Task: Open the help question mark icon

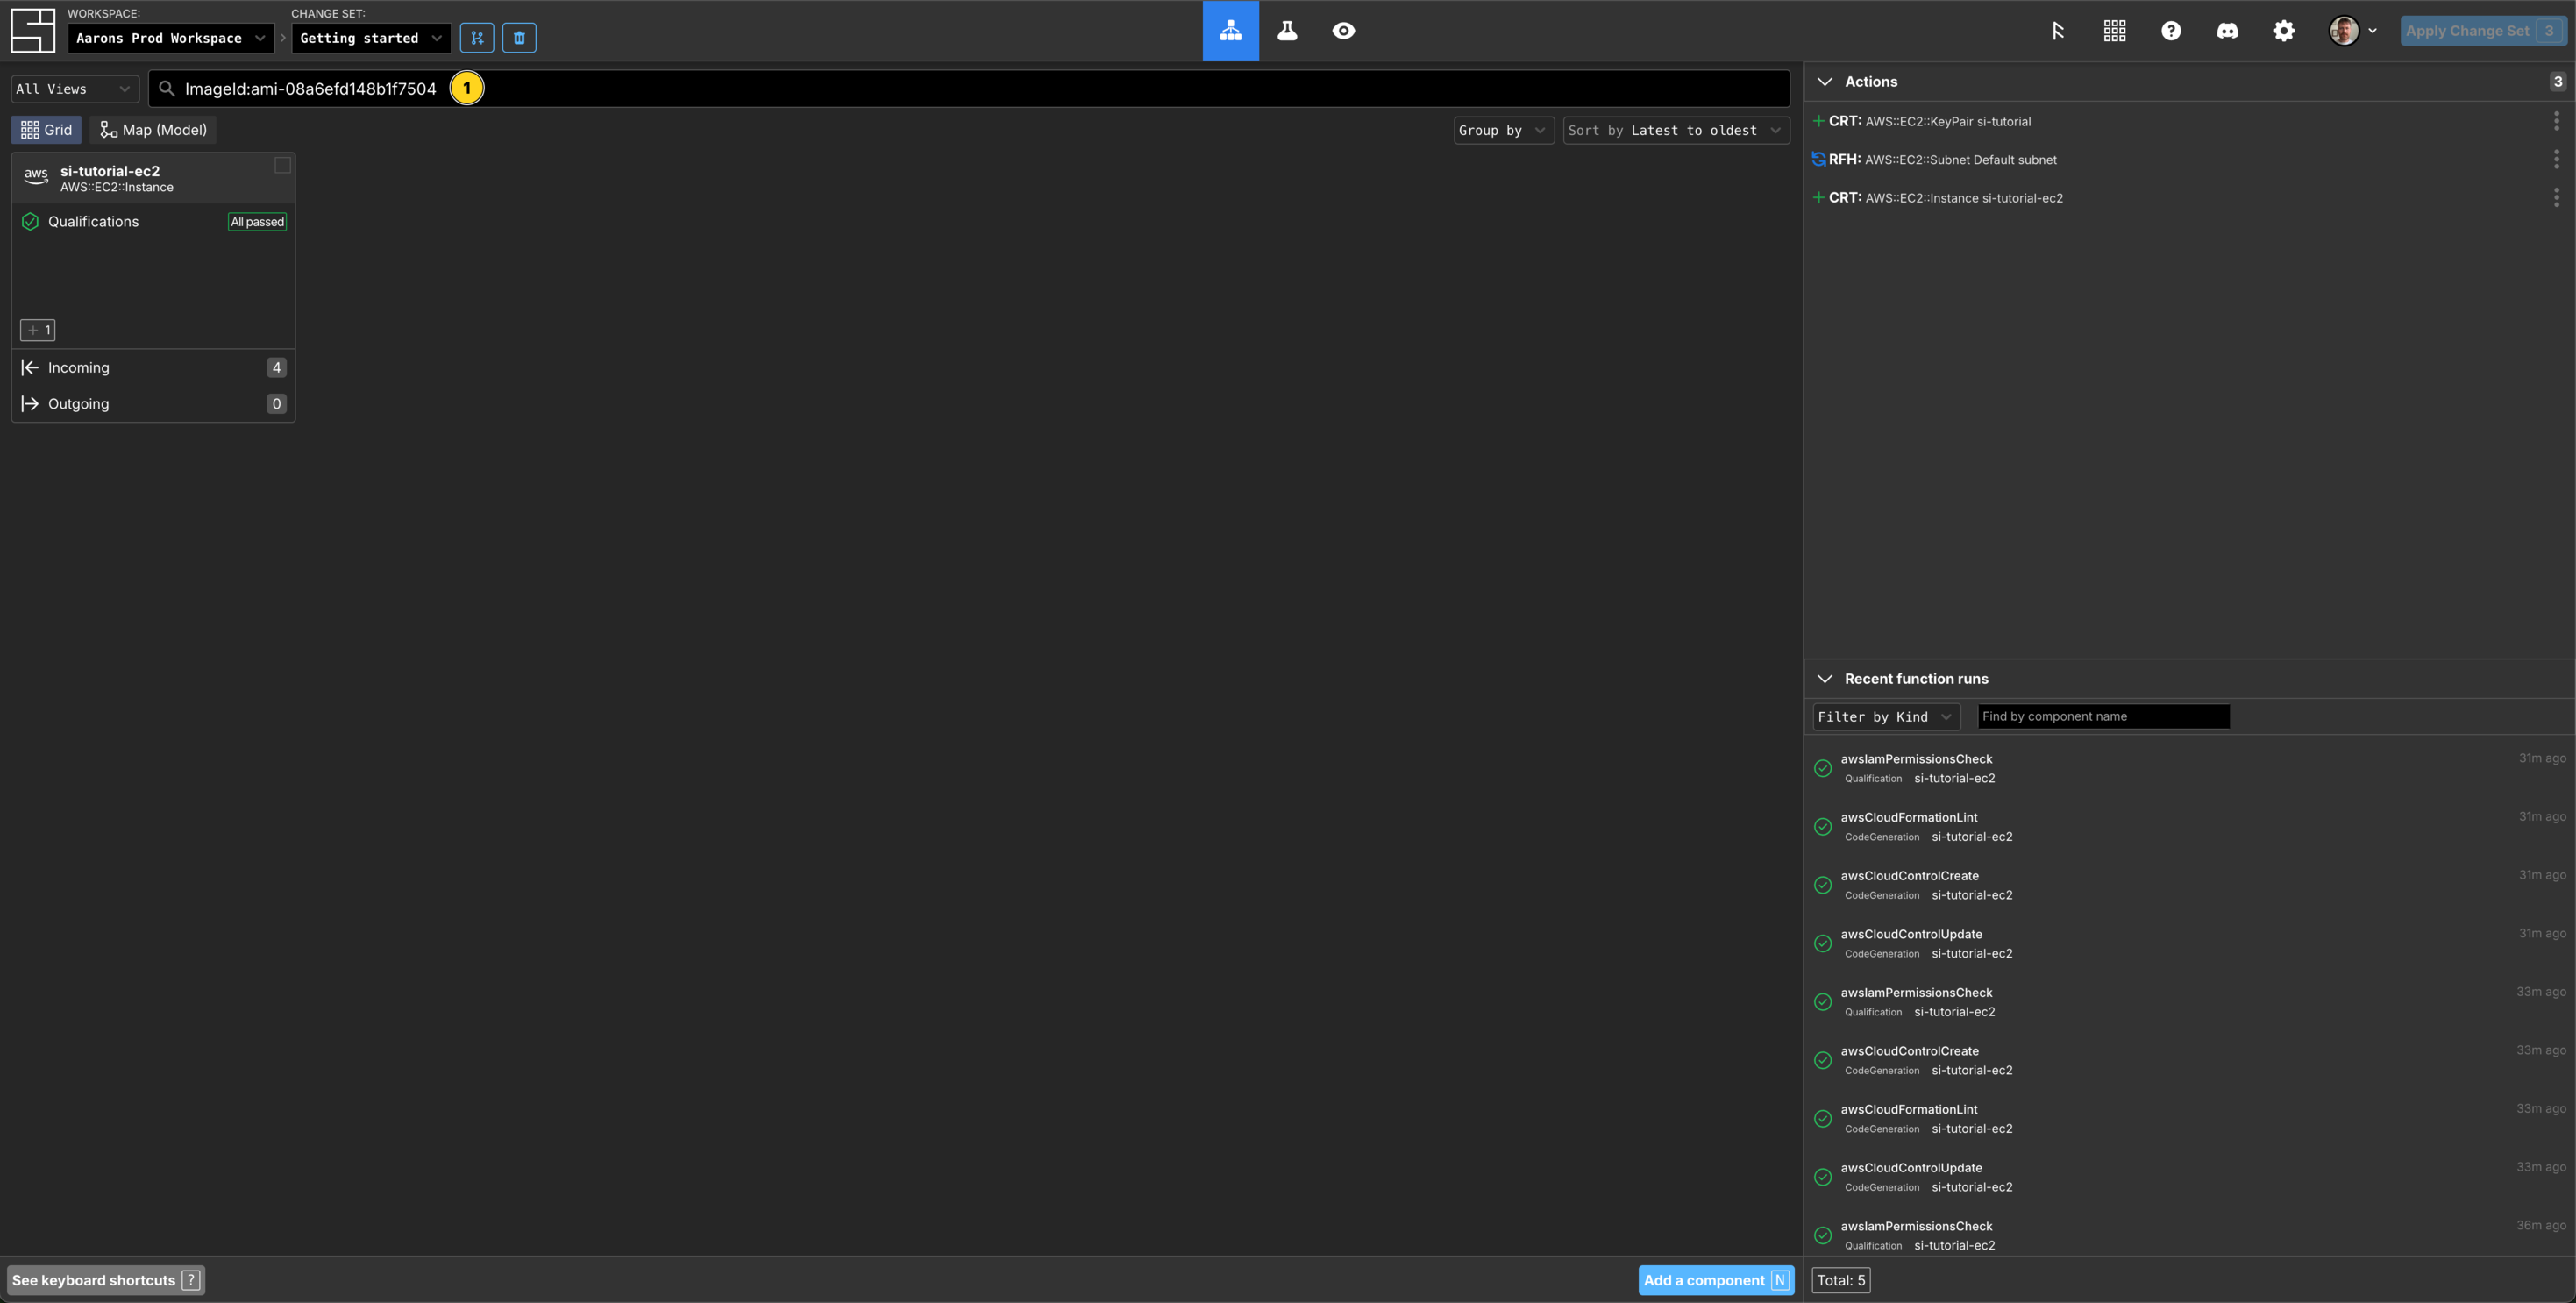Action: click(x=2171, y=31)
